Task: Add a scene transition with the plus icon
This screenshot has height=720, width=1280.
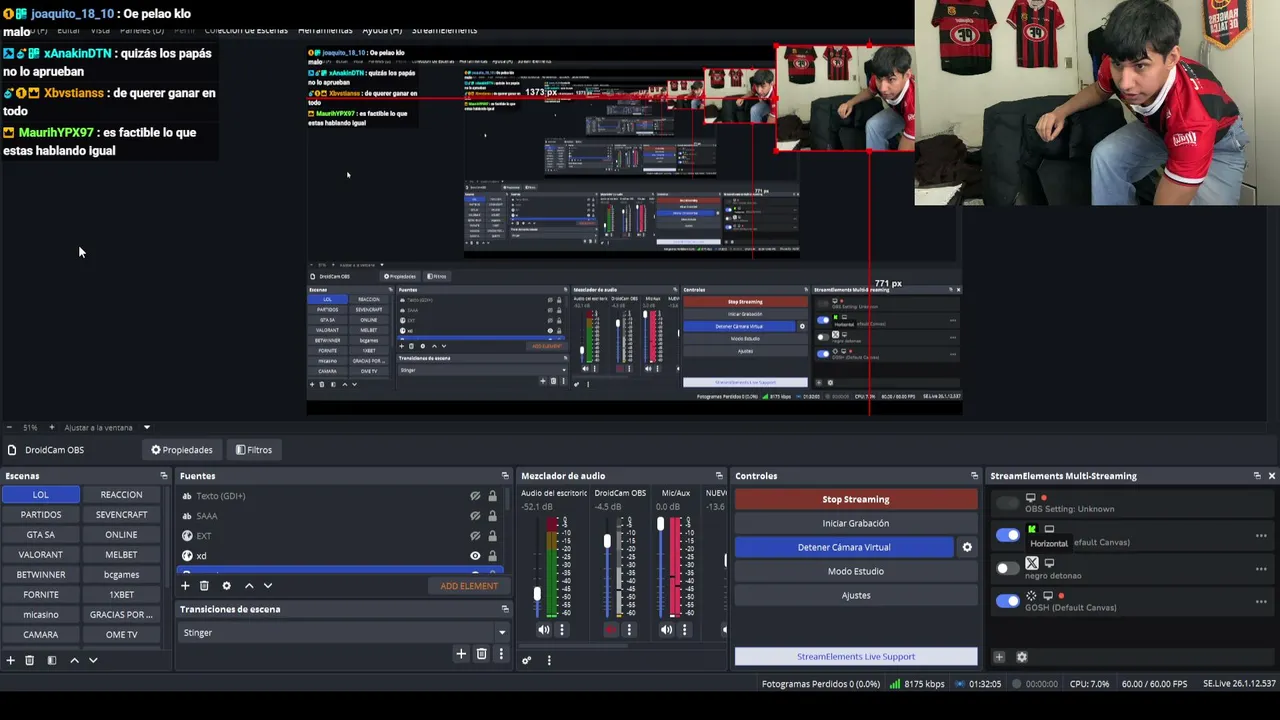Action: click(x=461, y=654)
